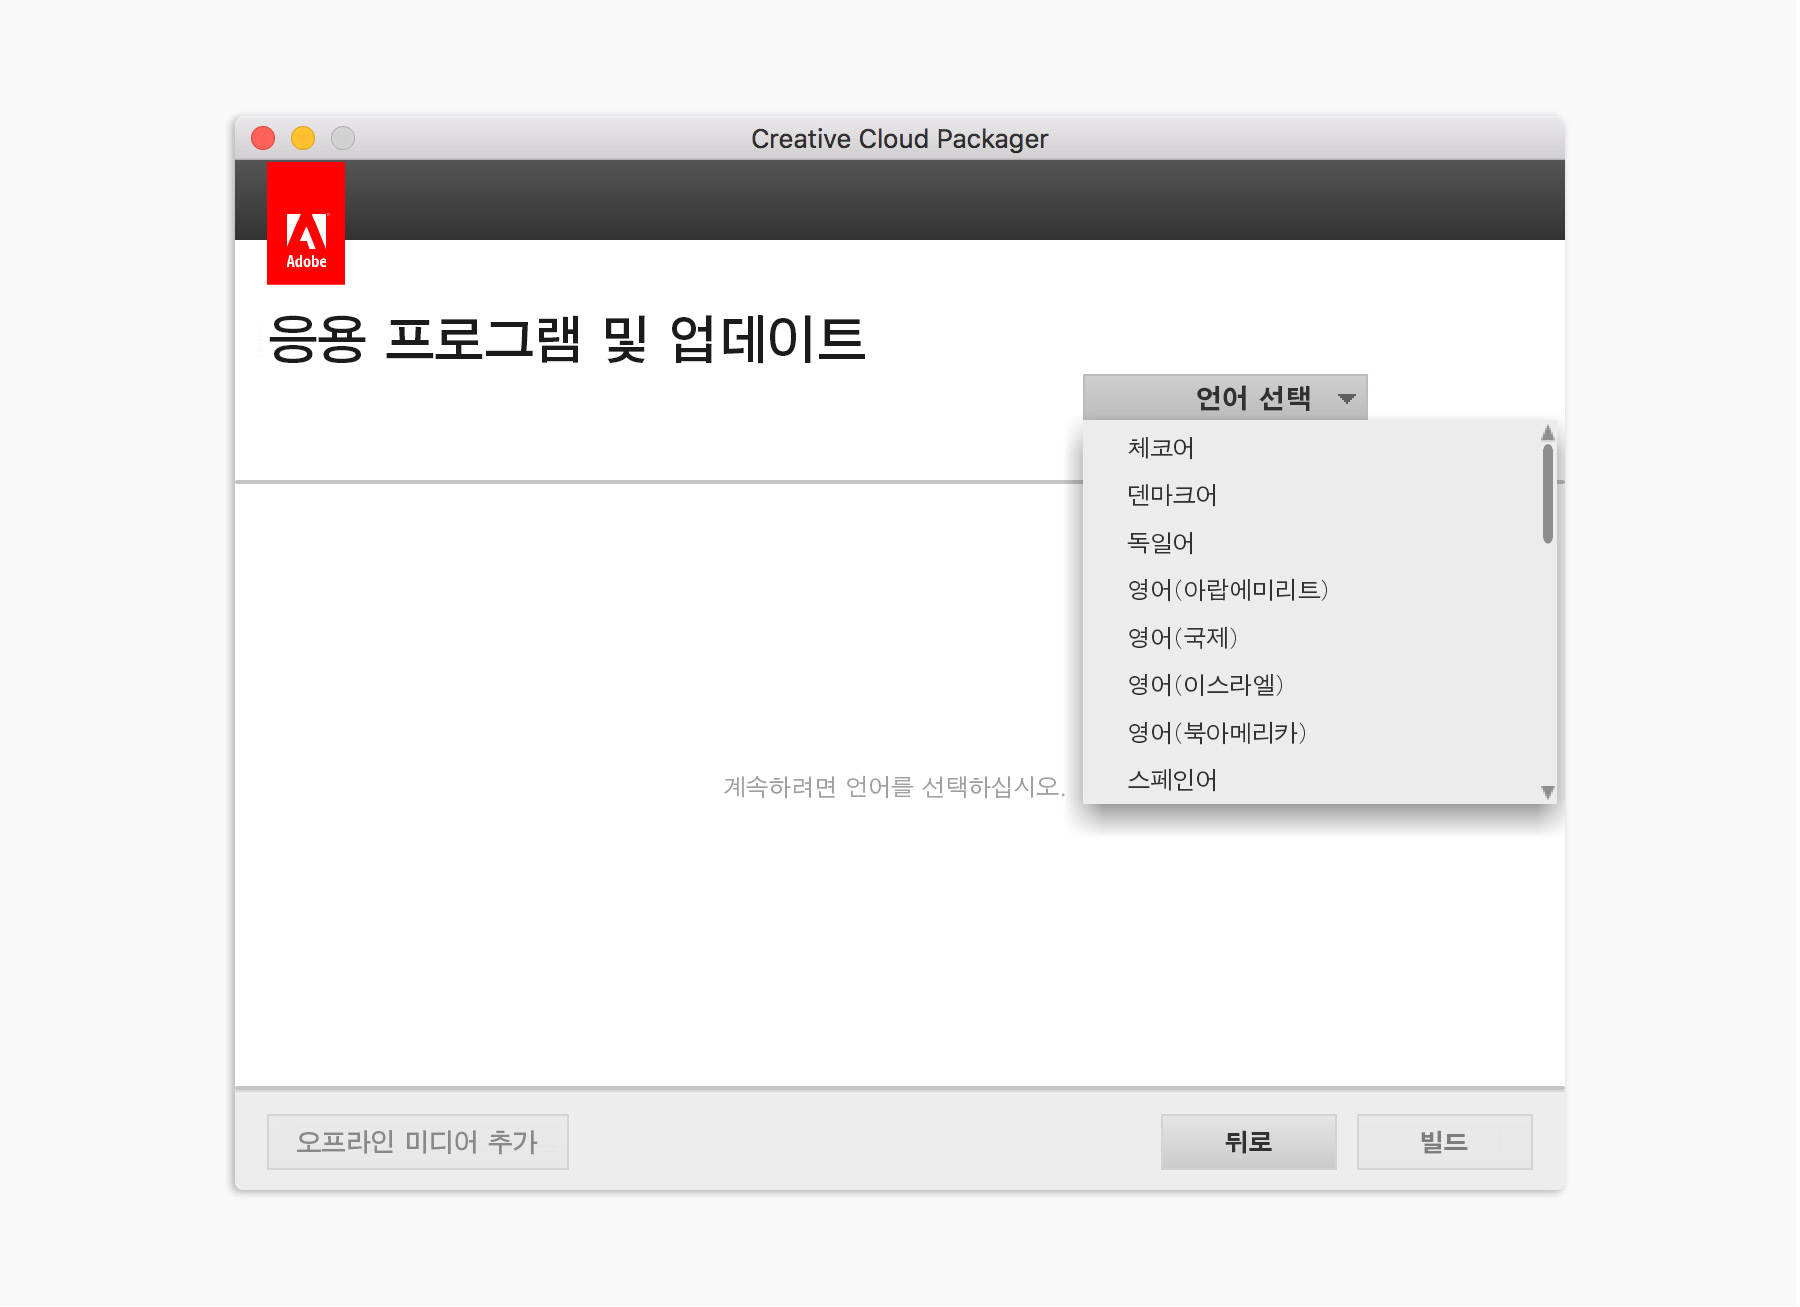Click the 빌드 build button
Image resolution: width=1800 pixels, height=1307 pixels.
point(1444,1142)
